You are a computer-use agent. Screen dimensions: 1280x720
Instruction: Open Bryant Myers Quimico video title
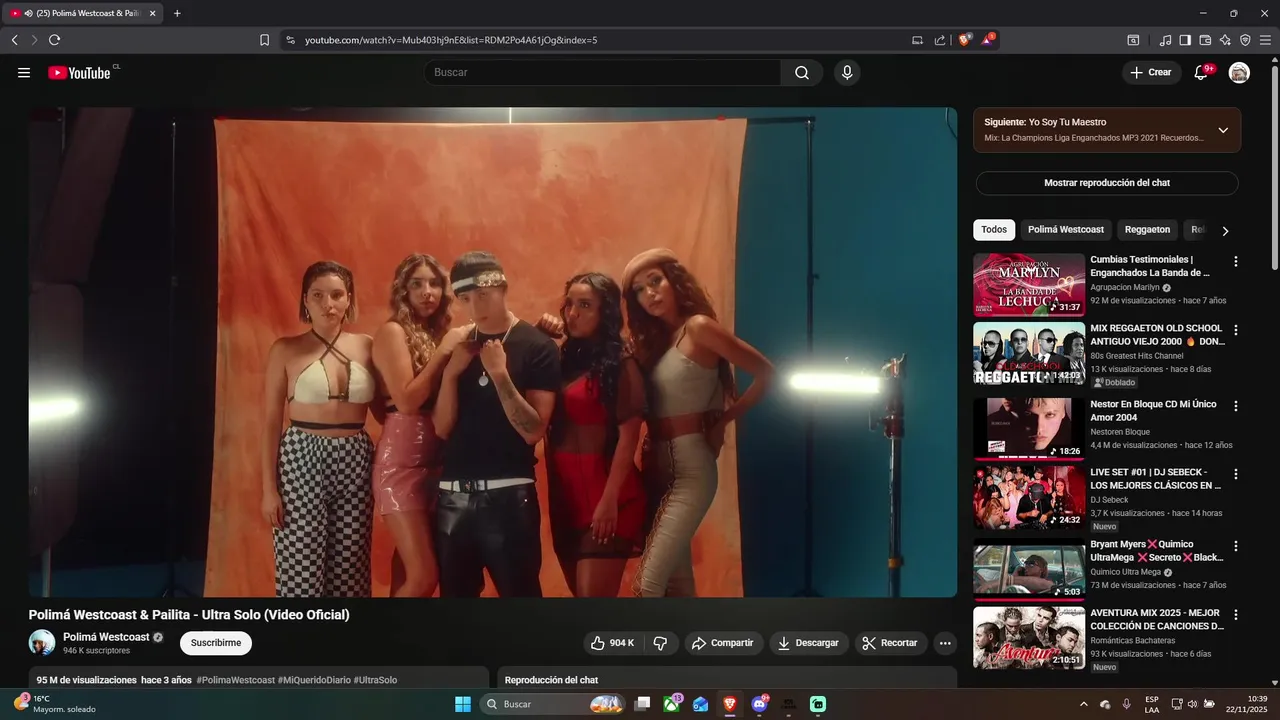[x=1157, y=551]
